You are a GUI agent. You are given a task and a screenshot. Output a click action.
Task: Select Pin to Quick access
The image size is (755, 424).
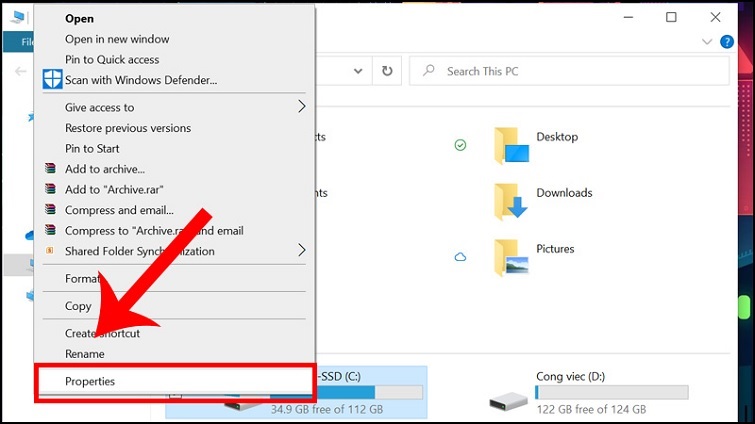[112, 59]
